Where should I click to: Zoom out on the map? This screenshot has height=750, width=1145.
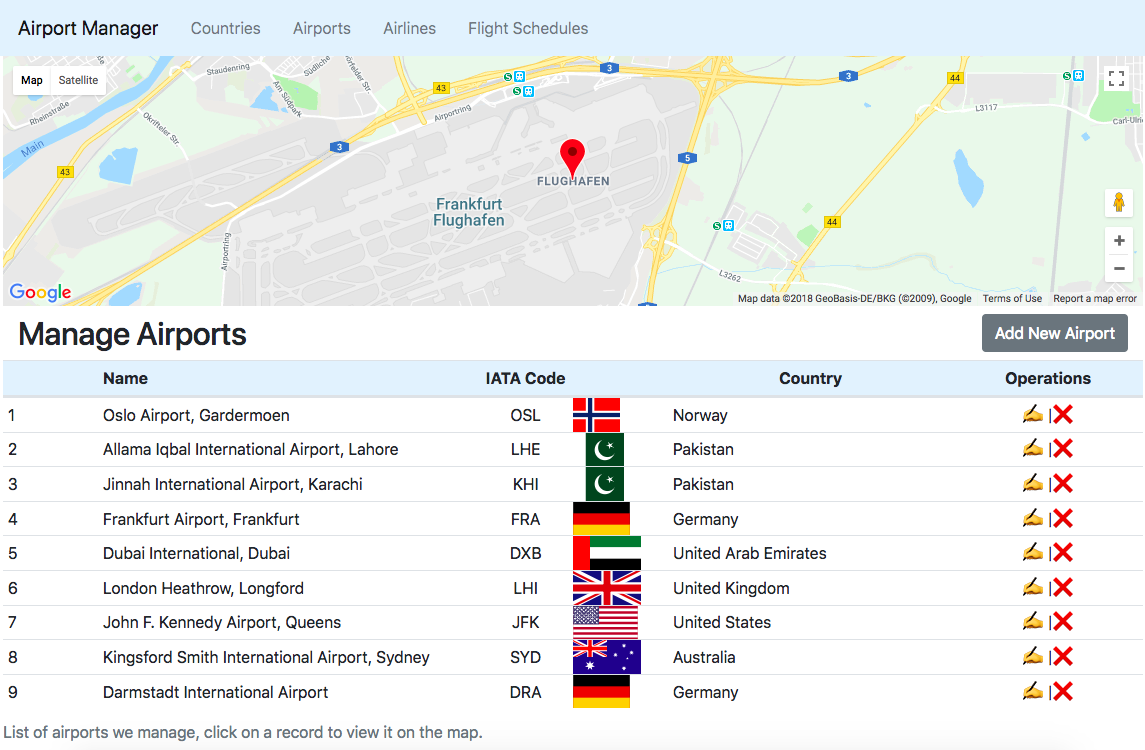click(x=1119, y=269)
